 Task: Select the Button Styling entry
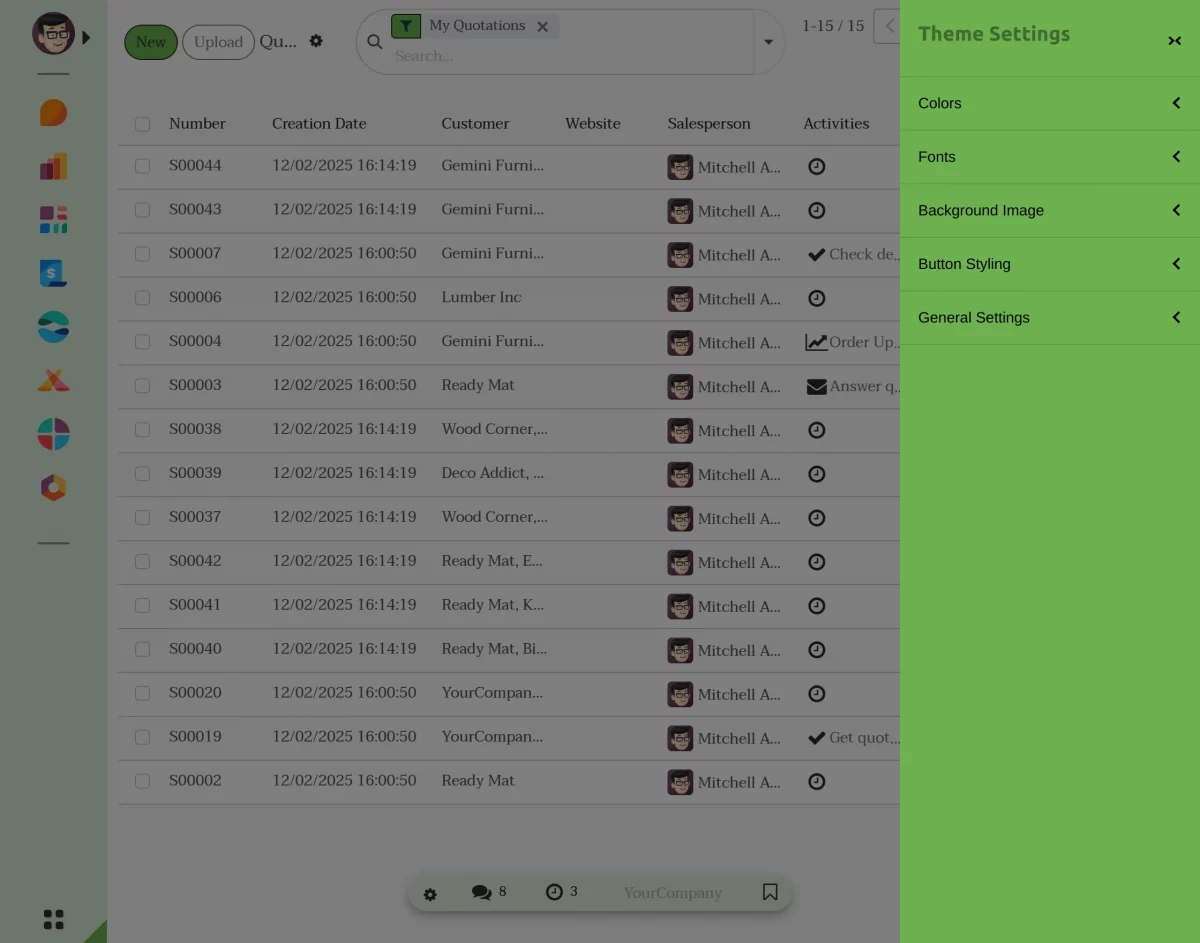click(x=1047, y=264)
